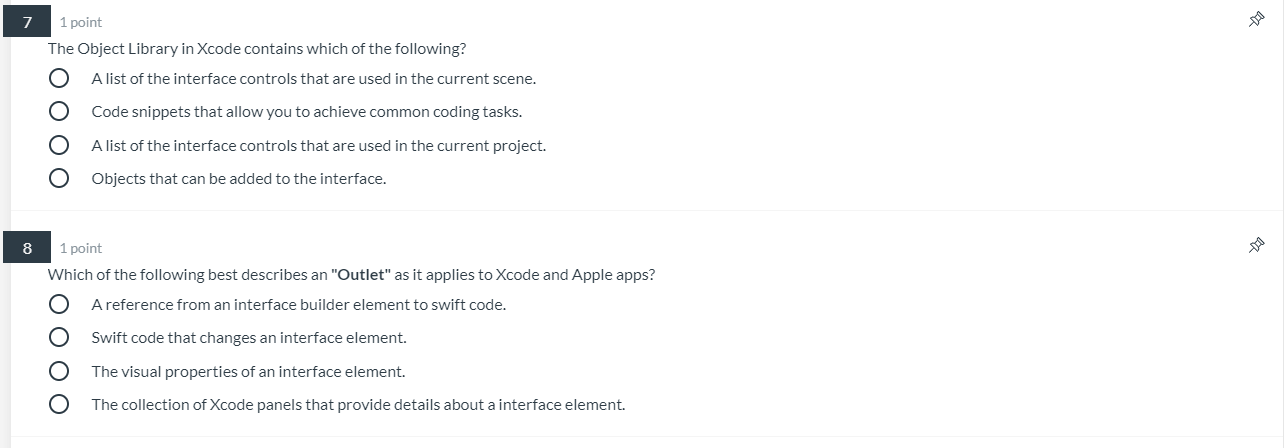Click answer text "Swift code that changes an interface element"

coord(248,338)
